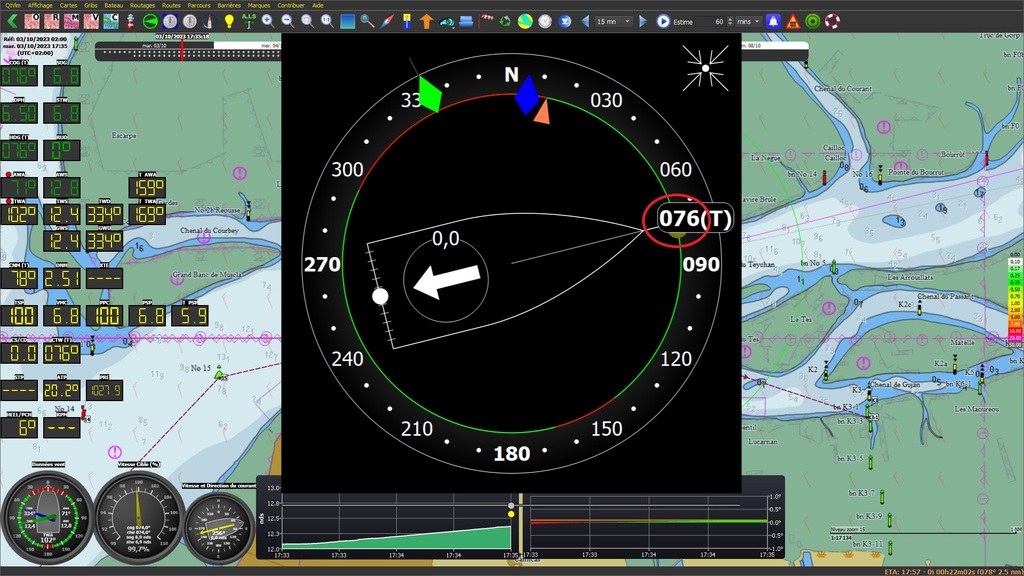The image size is (1024, 576).
Task: Click the Estime spinner arrows
Action: tap(729, 21)
